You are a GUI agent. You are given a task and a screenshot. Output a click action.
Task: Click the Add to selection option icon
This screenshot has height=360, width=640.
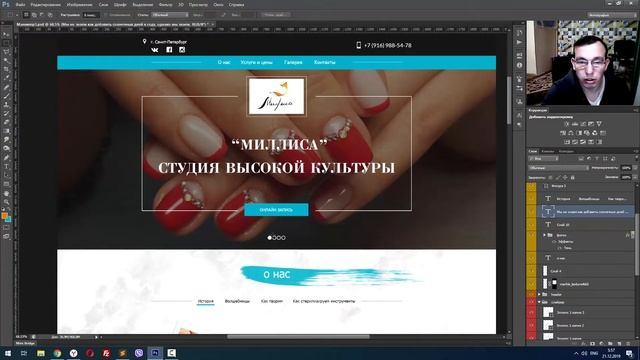coord(34,15)
